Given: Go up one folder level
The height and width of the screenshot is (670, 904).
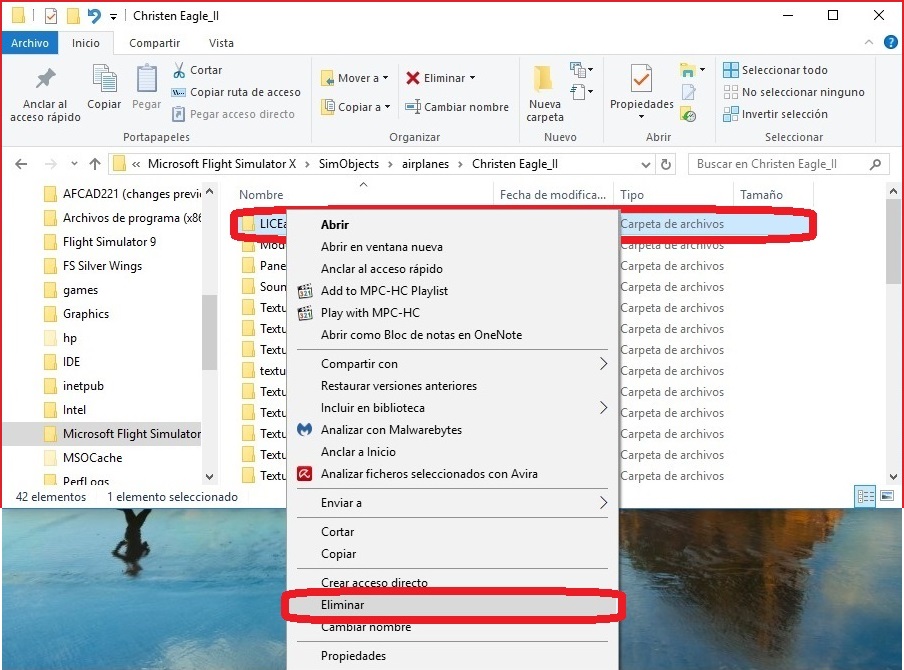Looking at the screenshot, I should (x=95, y=164).
